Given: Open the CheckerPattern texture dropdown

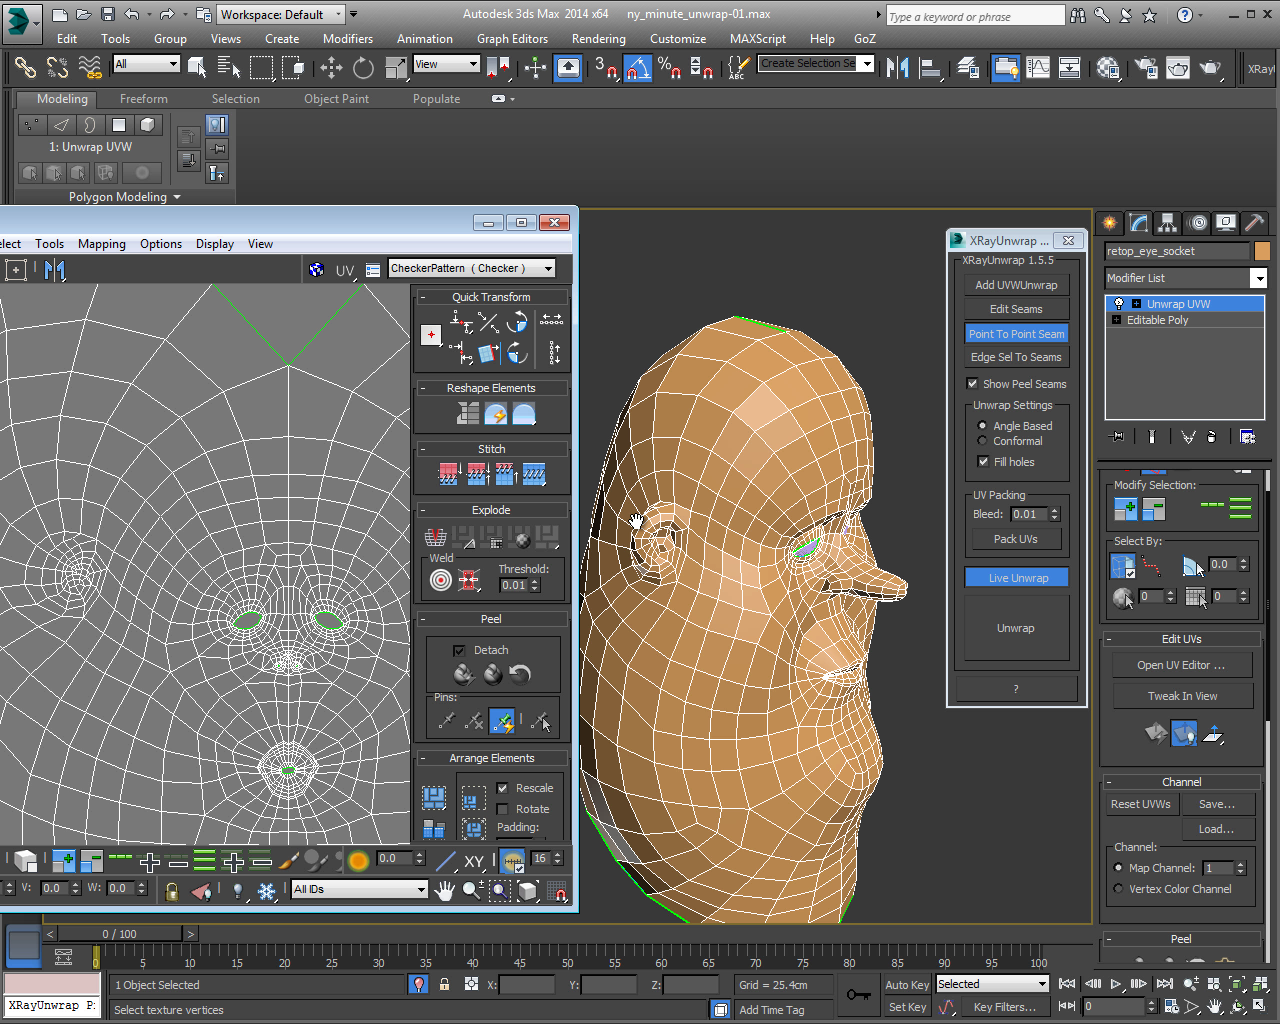Looking at the screenshot, I should pos(472,268).
